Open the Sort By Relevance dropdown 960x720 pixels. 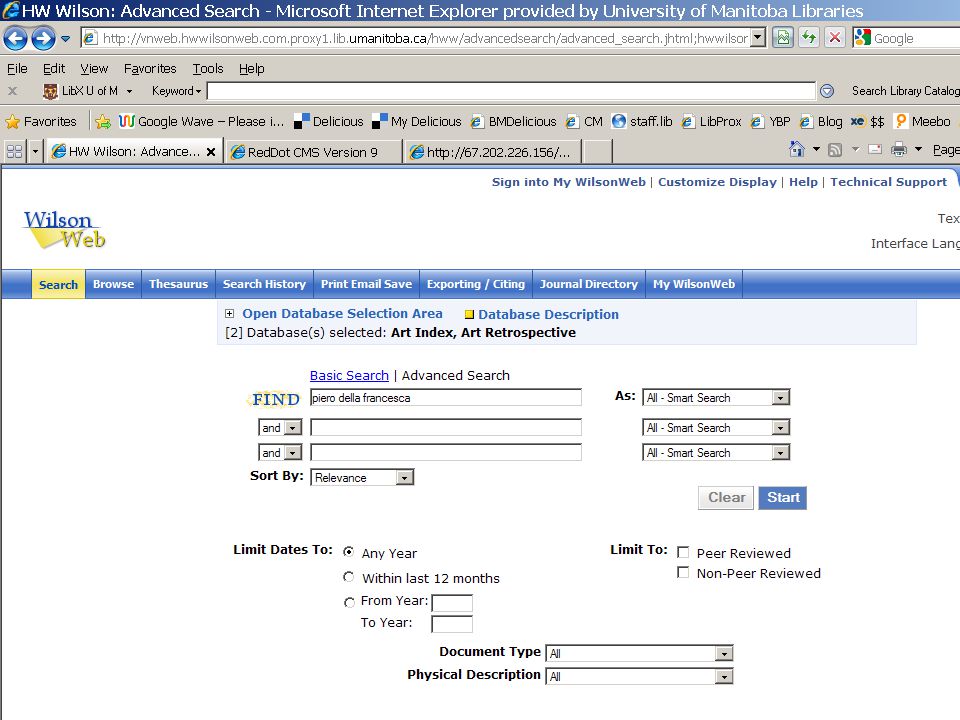tap(362, 478)
